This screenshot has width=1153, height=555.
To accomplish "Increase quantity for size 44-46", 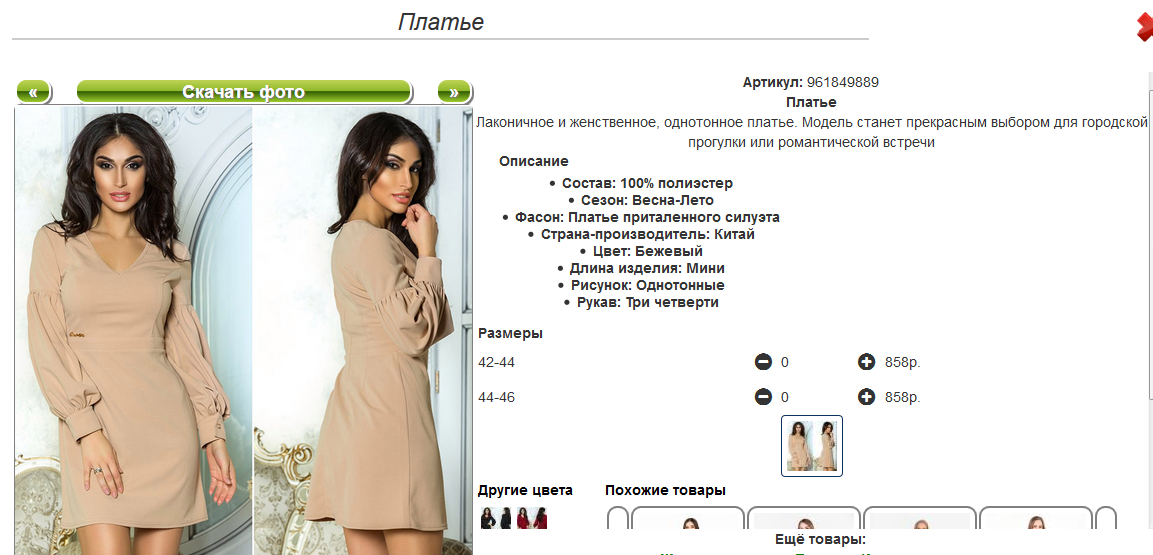I will [866, 397].
